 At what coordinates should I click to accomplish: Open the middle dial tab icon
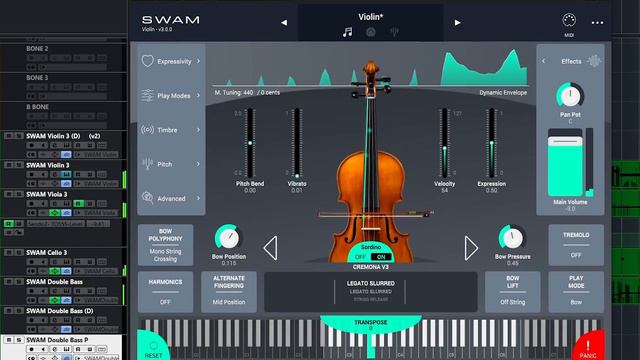tap(371, 32)
